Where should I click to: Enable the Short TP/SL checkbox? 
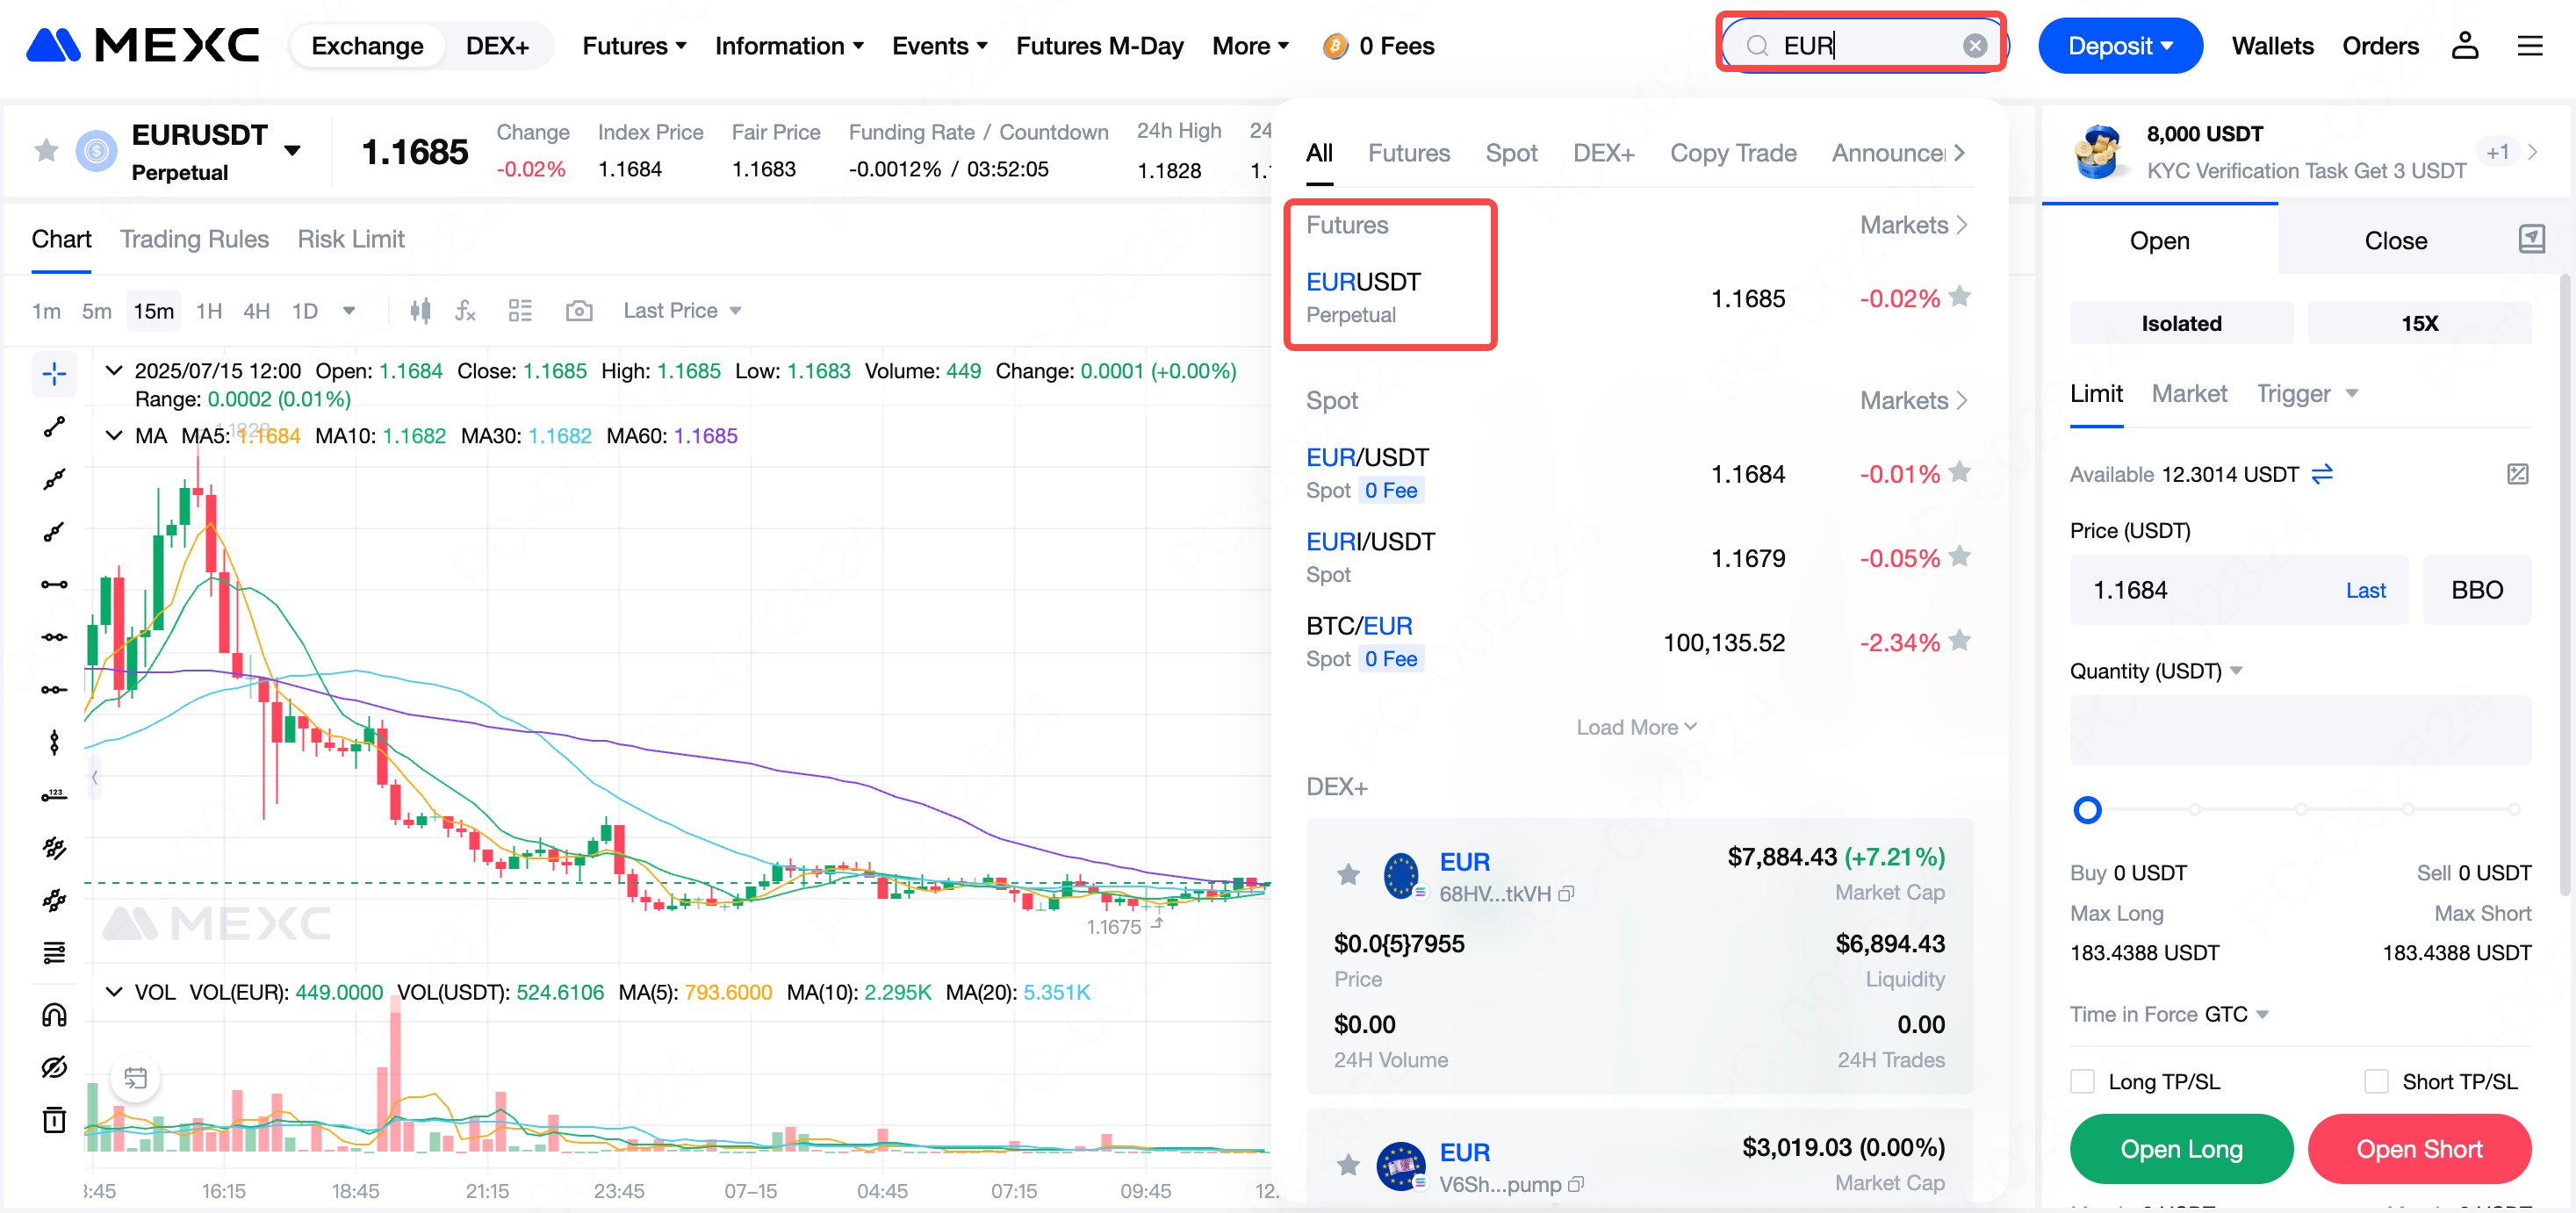pyautogui.click(x=2376, y=1081)
